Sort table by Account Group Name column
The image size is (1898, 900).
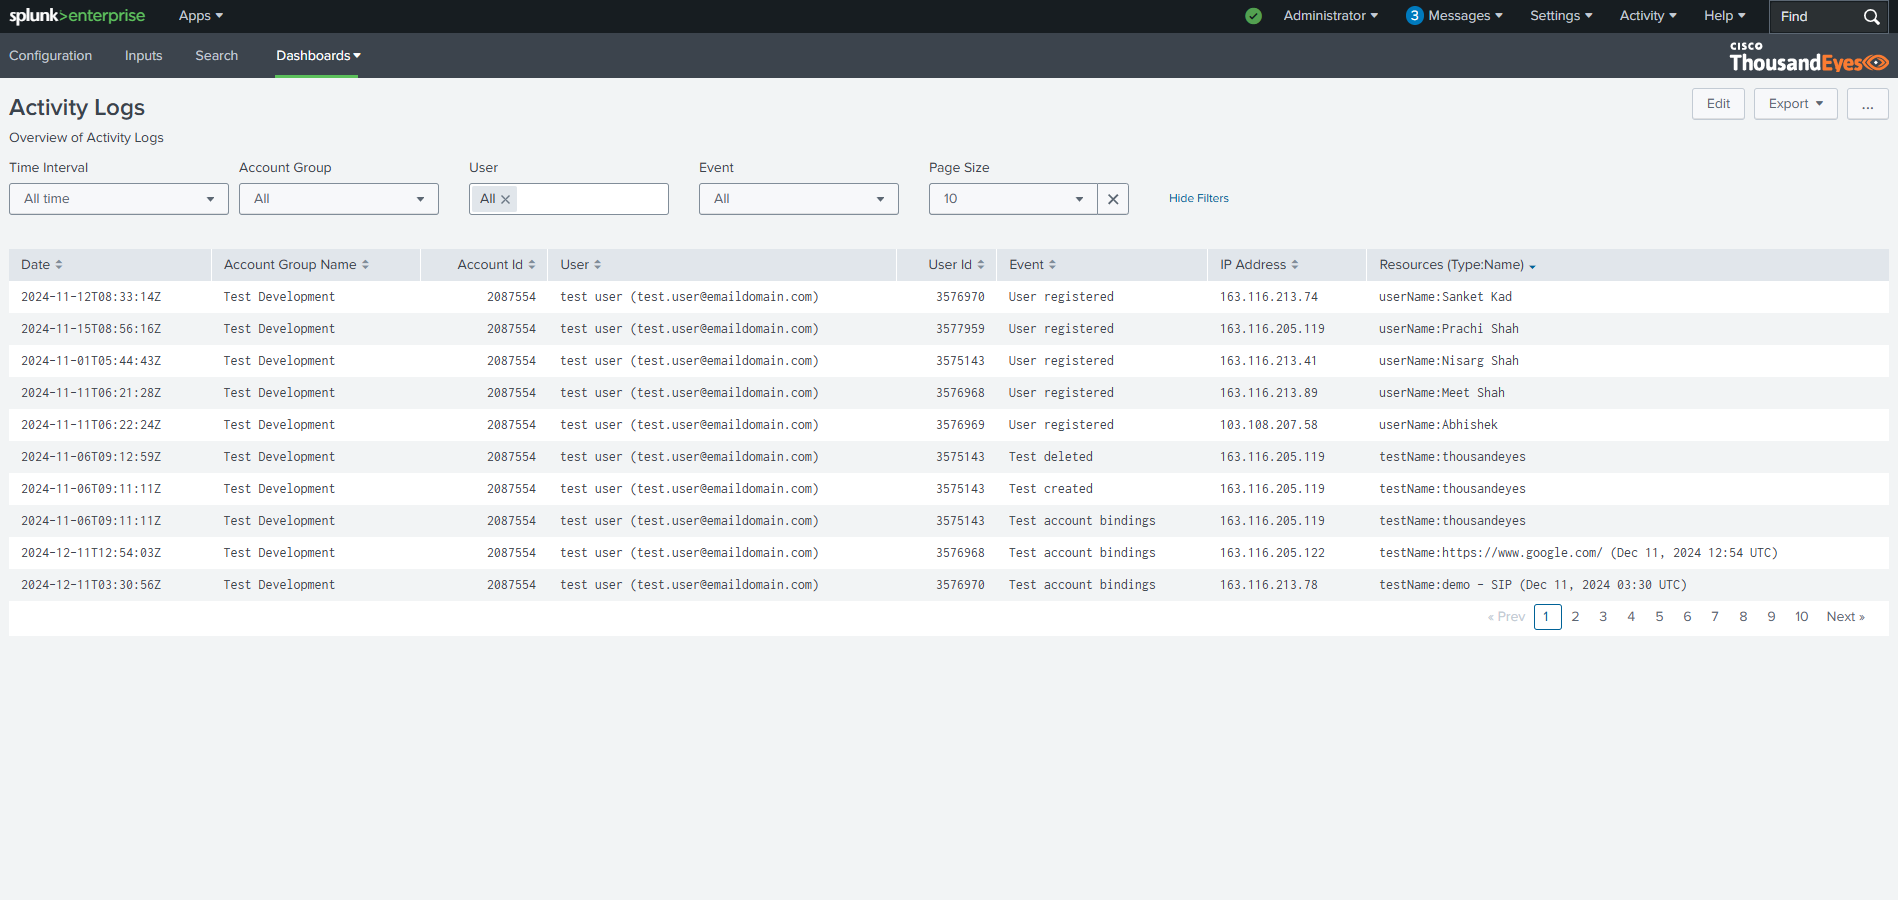(x=296, y=265)
